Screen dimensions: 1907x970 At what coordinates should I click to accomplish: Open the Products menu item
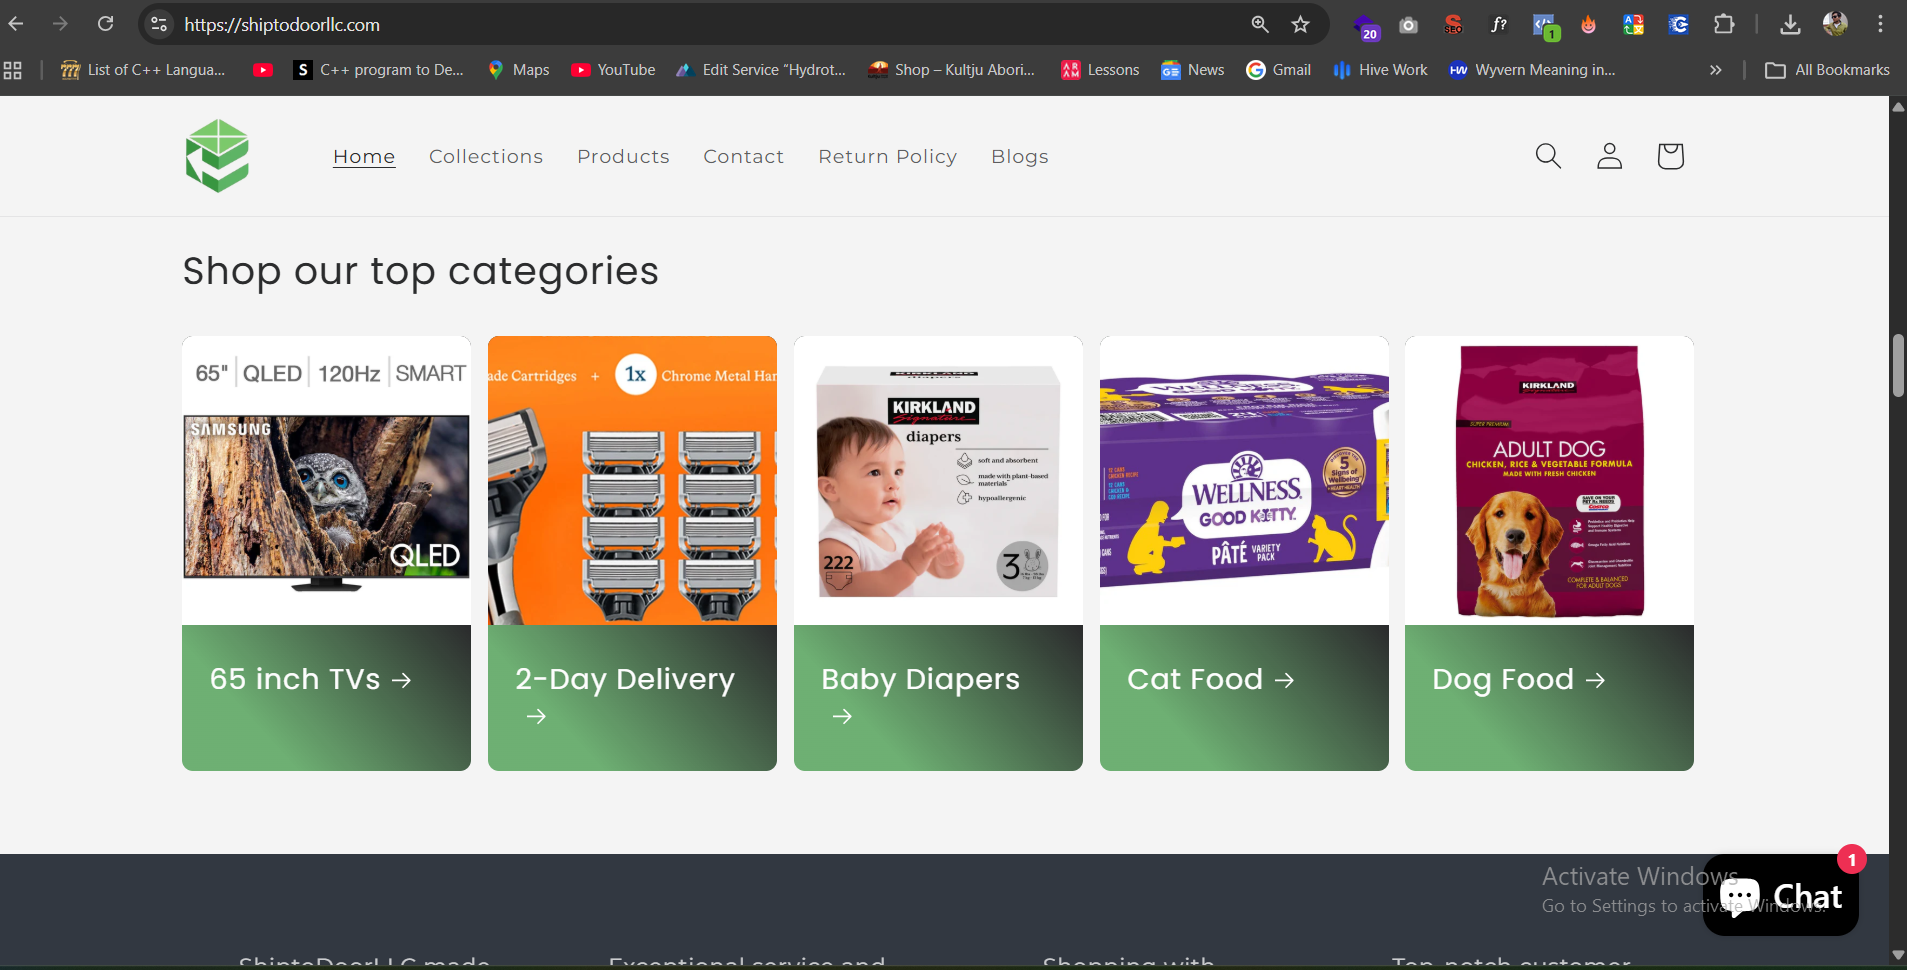pos(623,157)
